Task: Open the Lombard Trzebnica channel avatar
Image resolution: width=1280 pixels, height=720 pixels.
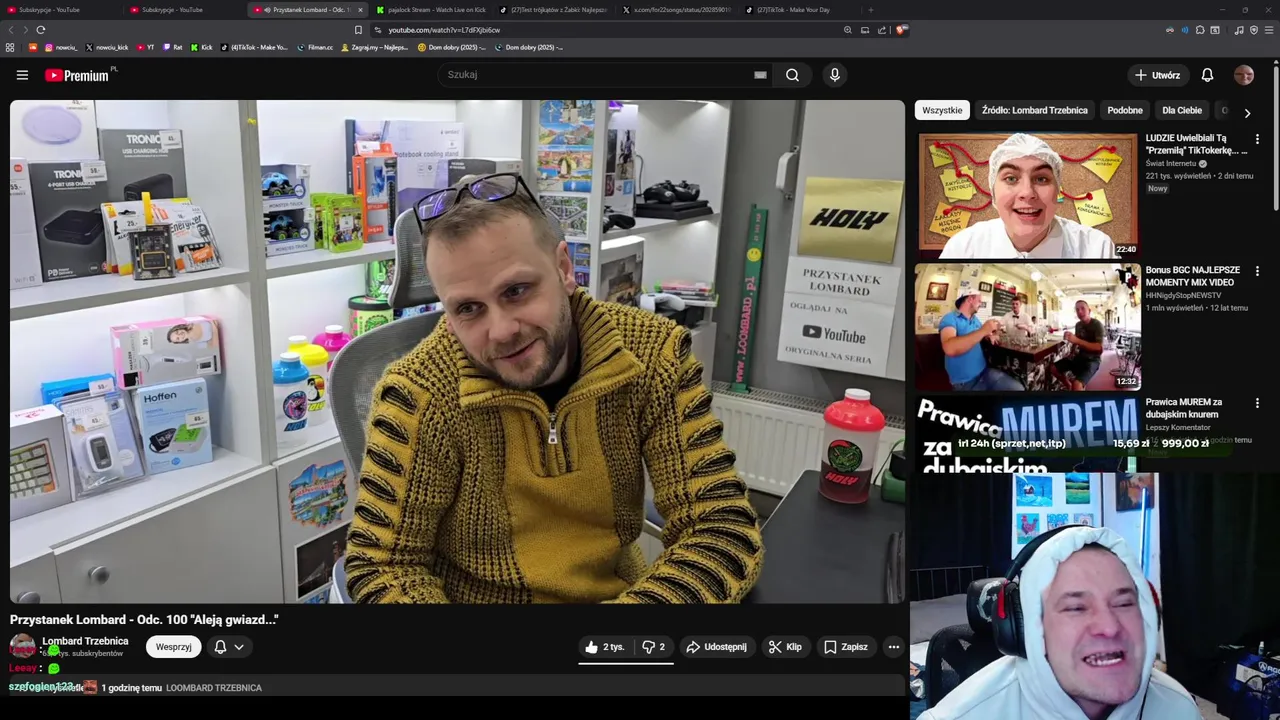Action: (x=22, y=646)
